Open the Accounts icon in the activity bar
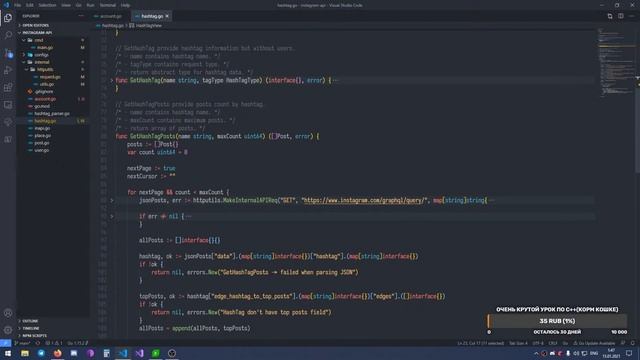Image resolution: width=640 pixels, height=360 pixels. [x=8, y=313]
